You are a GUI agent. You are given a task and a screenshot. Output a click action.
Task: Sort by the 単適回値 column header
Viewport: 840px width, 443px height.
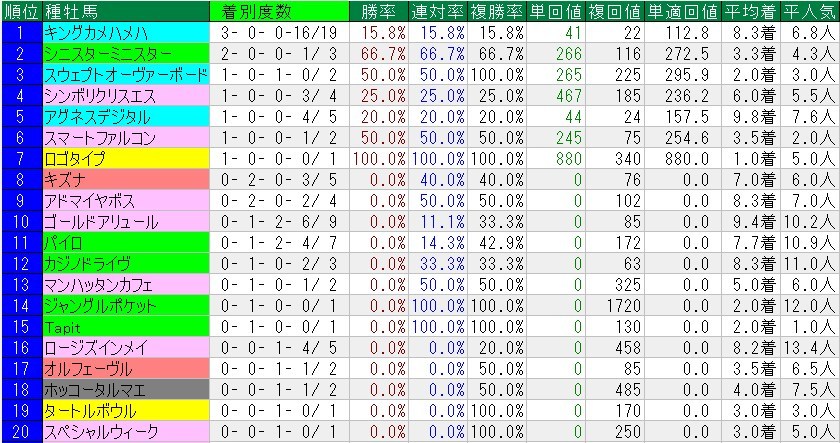[x=682, y=11]
